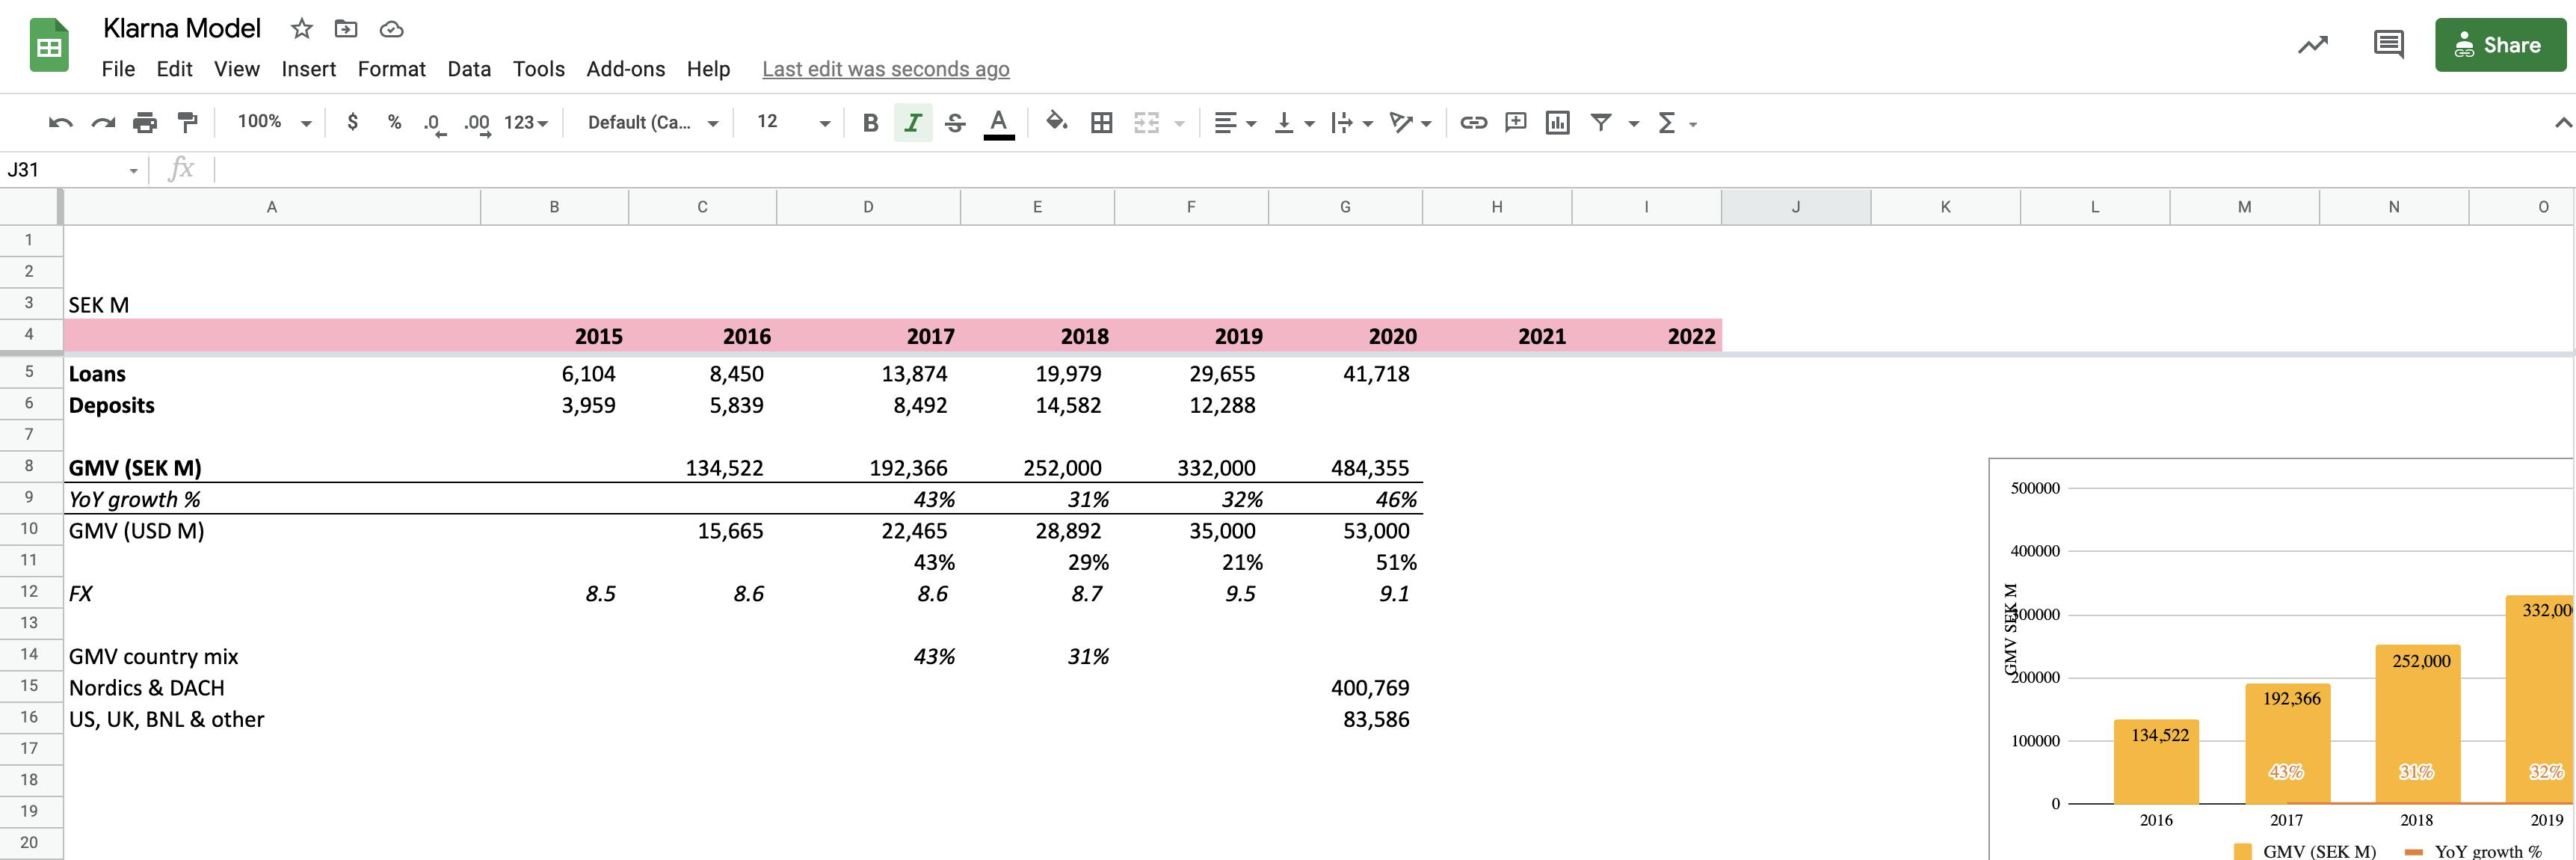Click the 252,000 bar in chart
The width and height of the screenshot is (2576, 860).
pyautogui.click(x=2417, y=724)
